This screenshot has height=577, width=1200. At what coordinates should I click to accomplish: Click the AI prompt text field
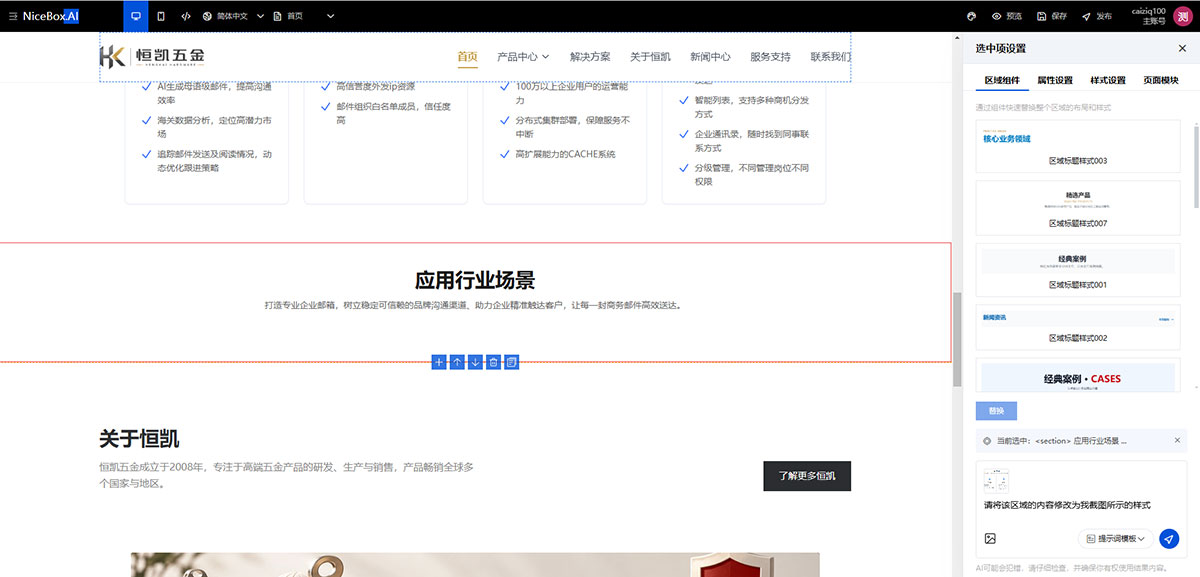coord(1082,504)
